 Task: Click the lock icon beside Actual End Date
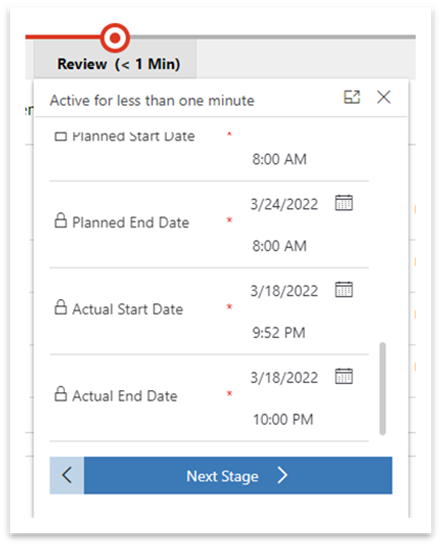tap(61, 394)
